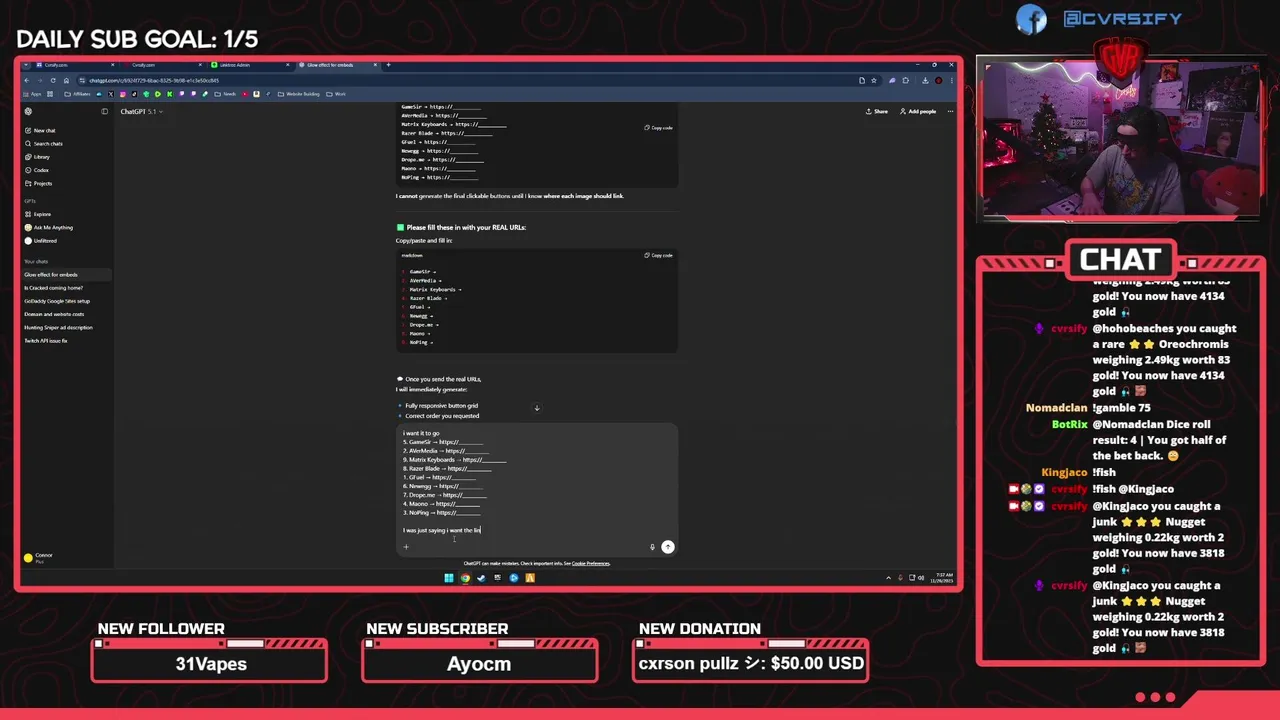The height and width of the screenshot is (720, 1280).
Task: Collapse the sidebar with the panel icon
Action: [x=104, y=111]
